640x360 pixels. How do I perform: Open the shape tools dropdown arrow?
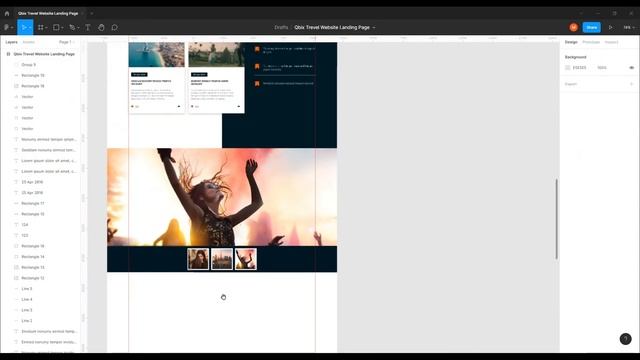[62, 28]
